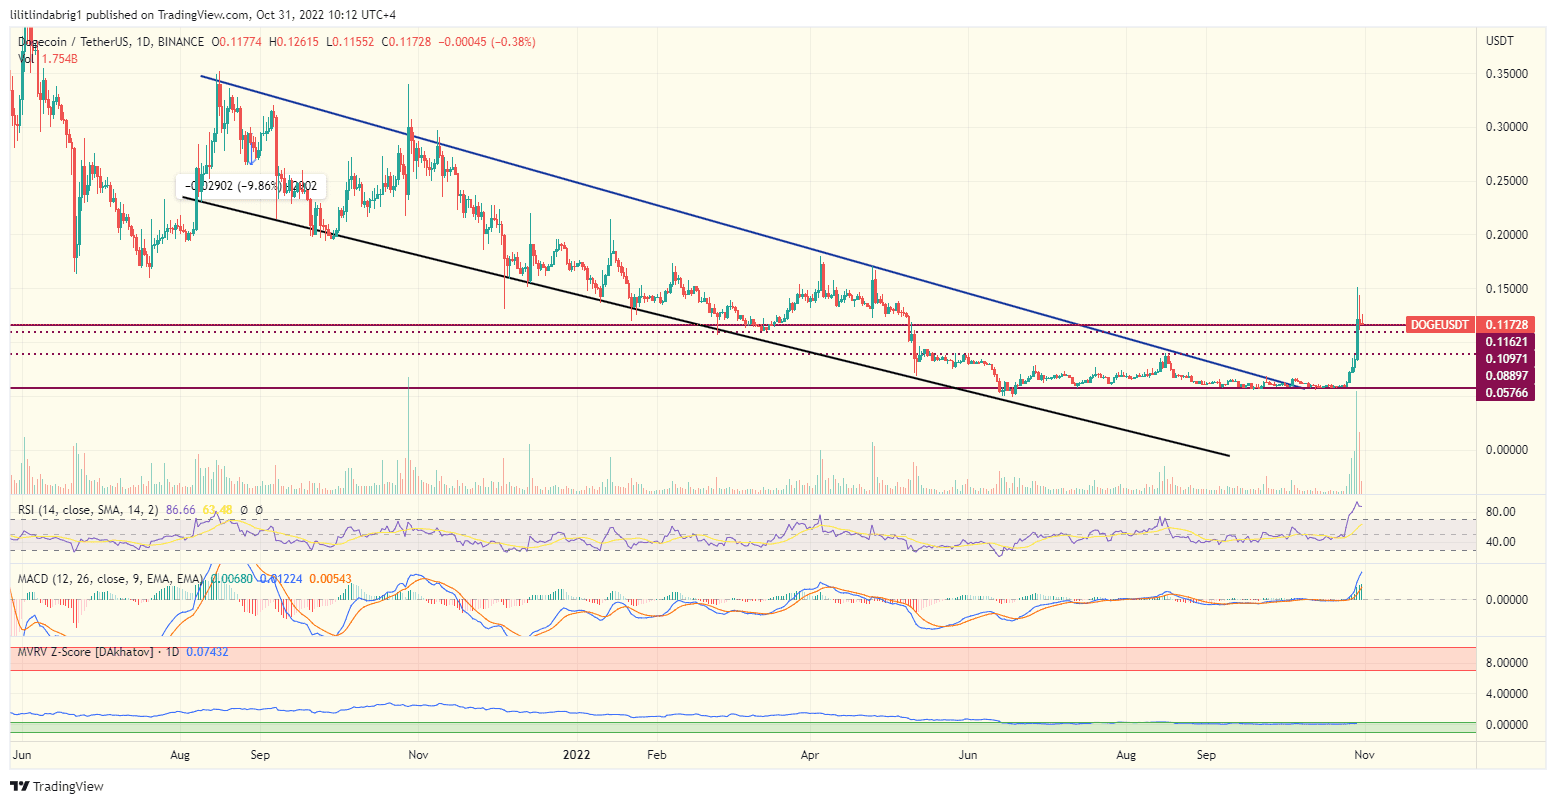Image resolution: width=1556 pixels, height=804 pixels.
Task: Click the 0.05766 support level price label
Action: [x=1505, y=393]
